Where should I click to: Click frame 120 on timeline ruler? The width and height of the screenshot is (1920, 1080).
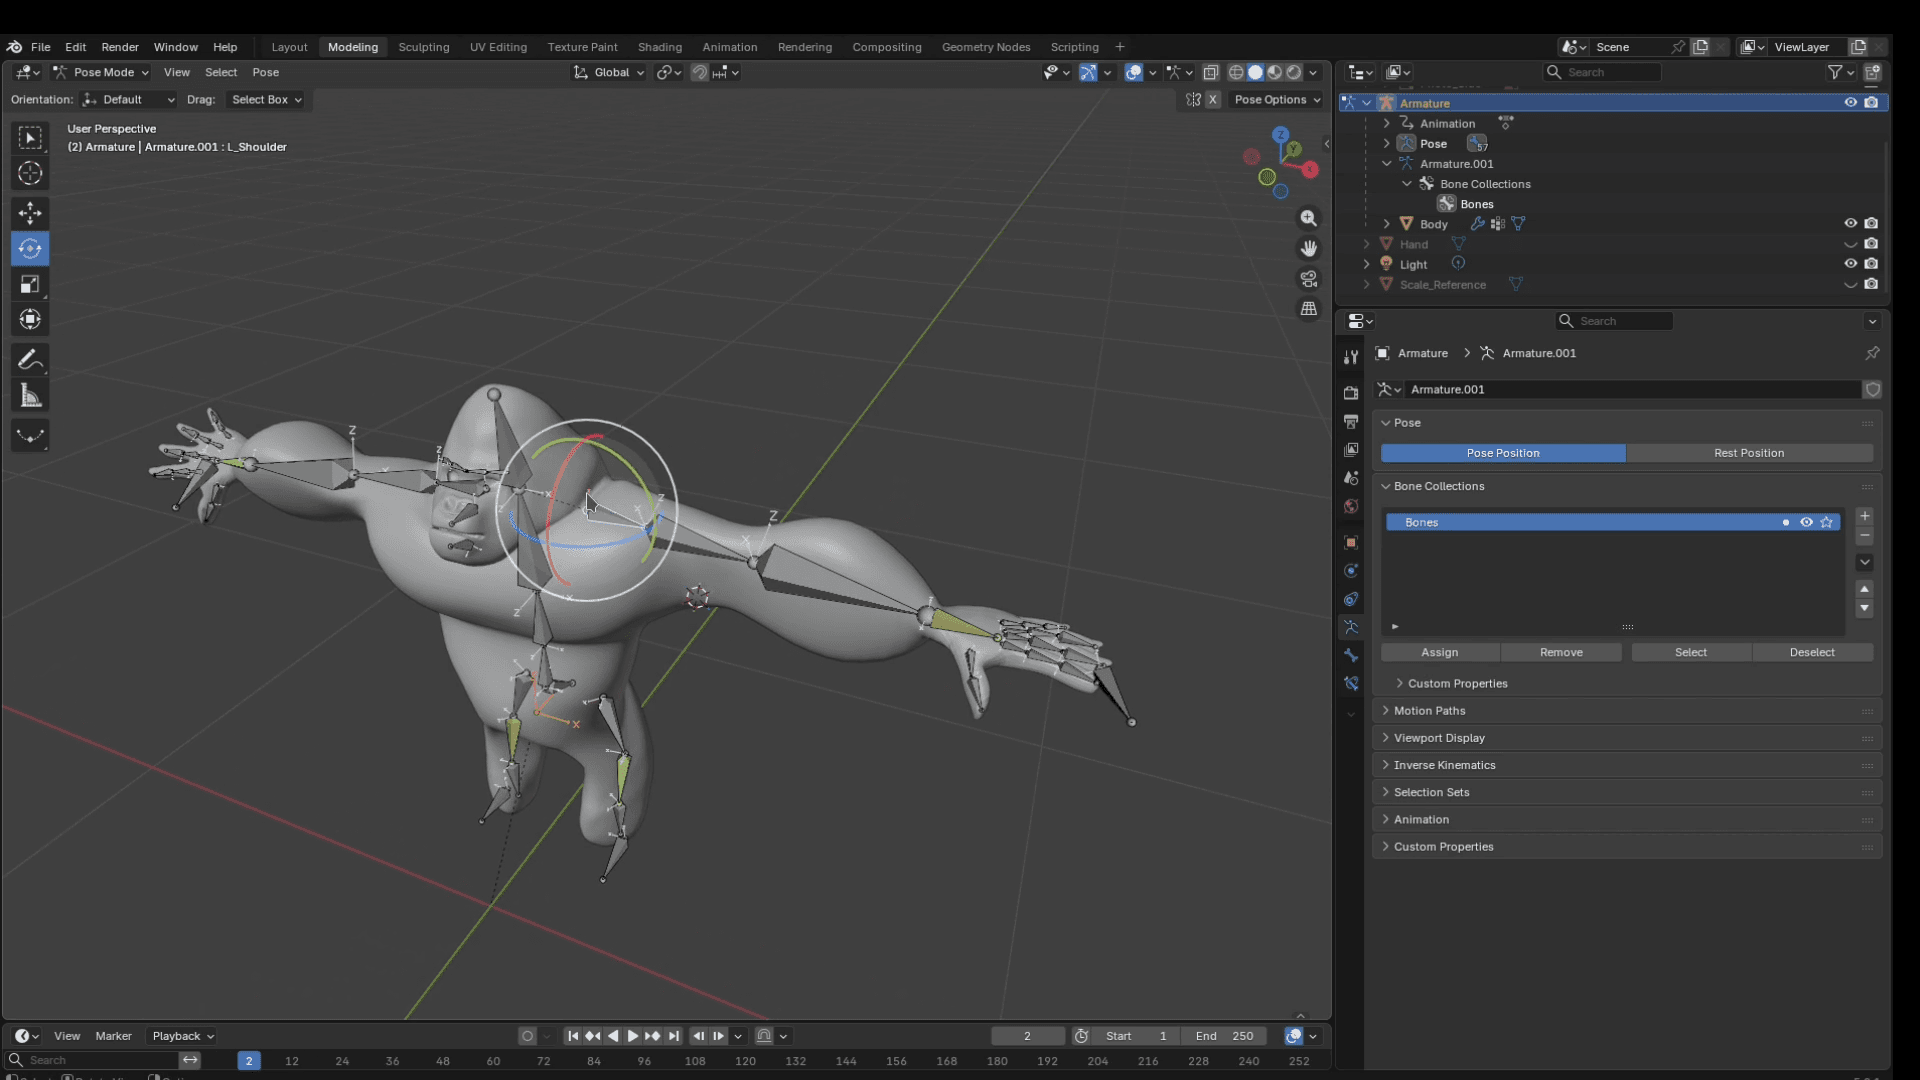(745, 1061)
